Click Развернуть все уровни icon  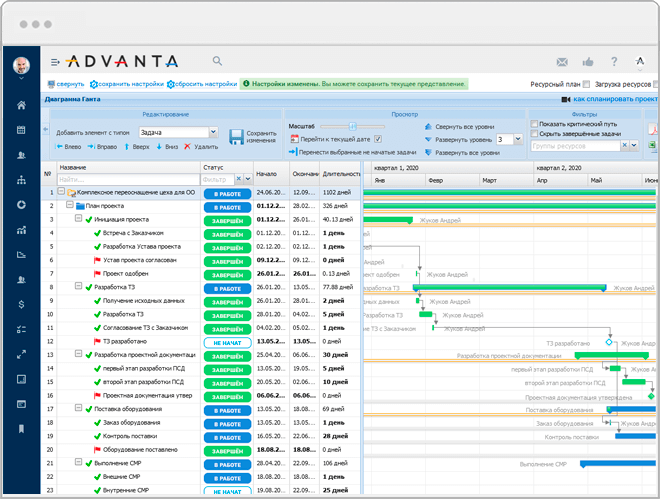coord(428,152)
